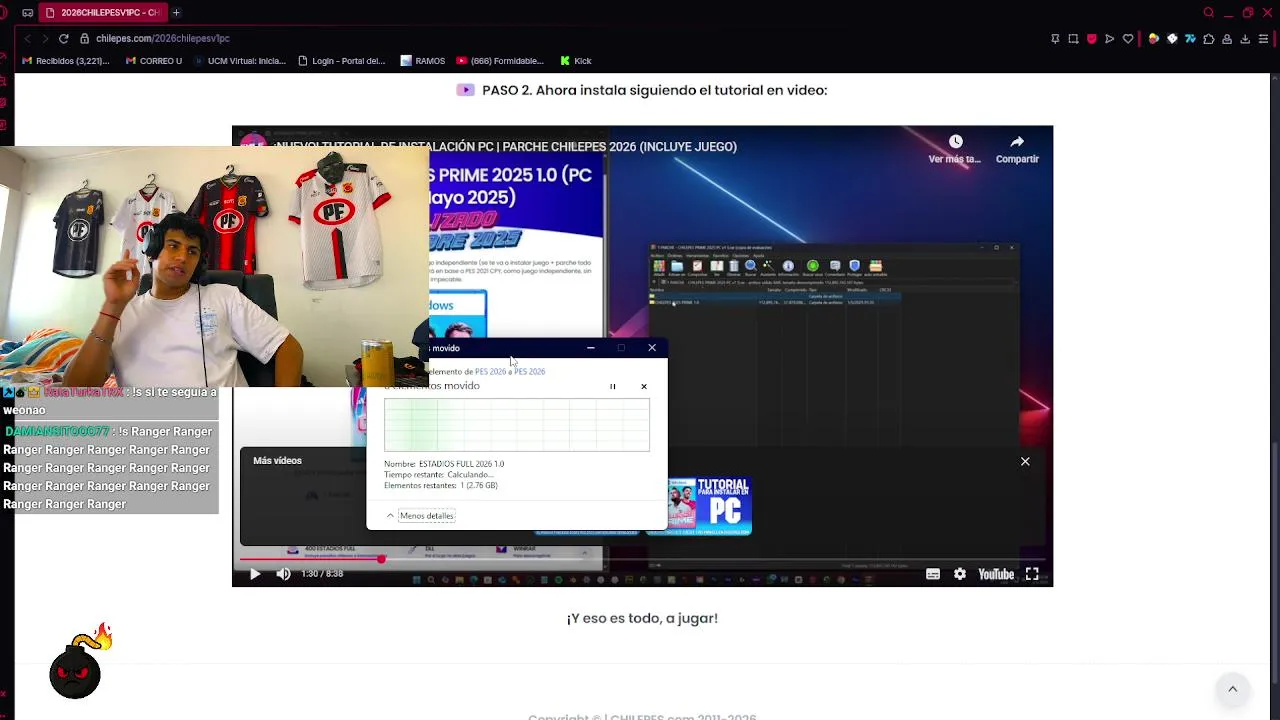The height and width of the screenshot is (720, 1280).
Task: Click the transfer speed graph in dialog
Action: (517, 425)
